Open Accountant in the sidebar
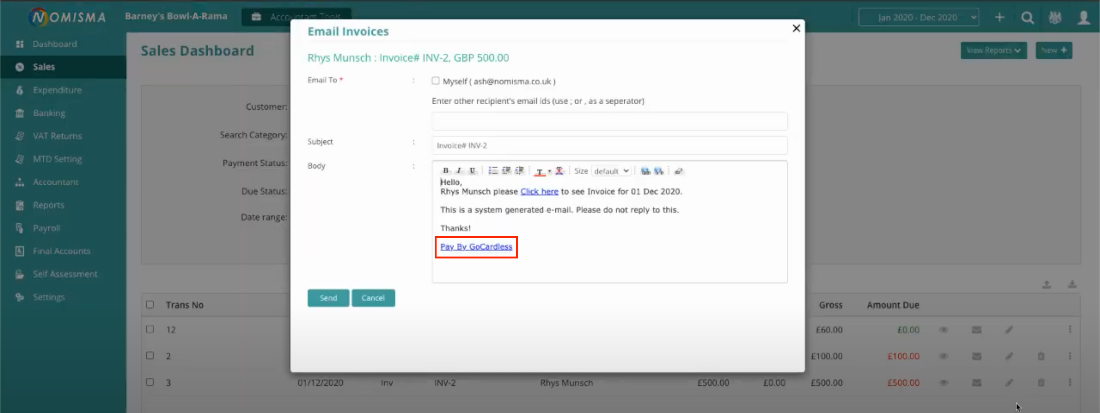Image resolution: width=1100 pixels, height=413 pixels. coord(63,182)
